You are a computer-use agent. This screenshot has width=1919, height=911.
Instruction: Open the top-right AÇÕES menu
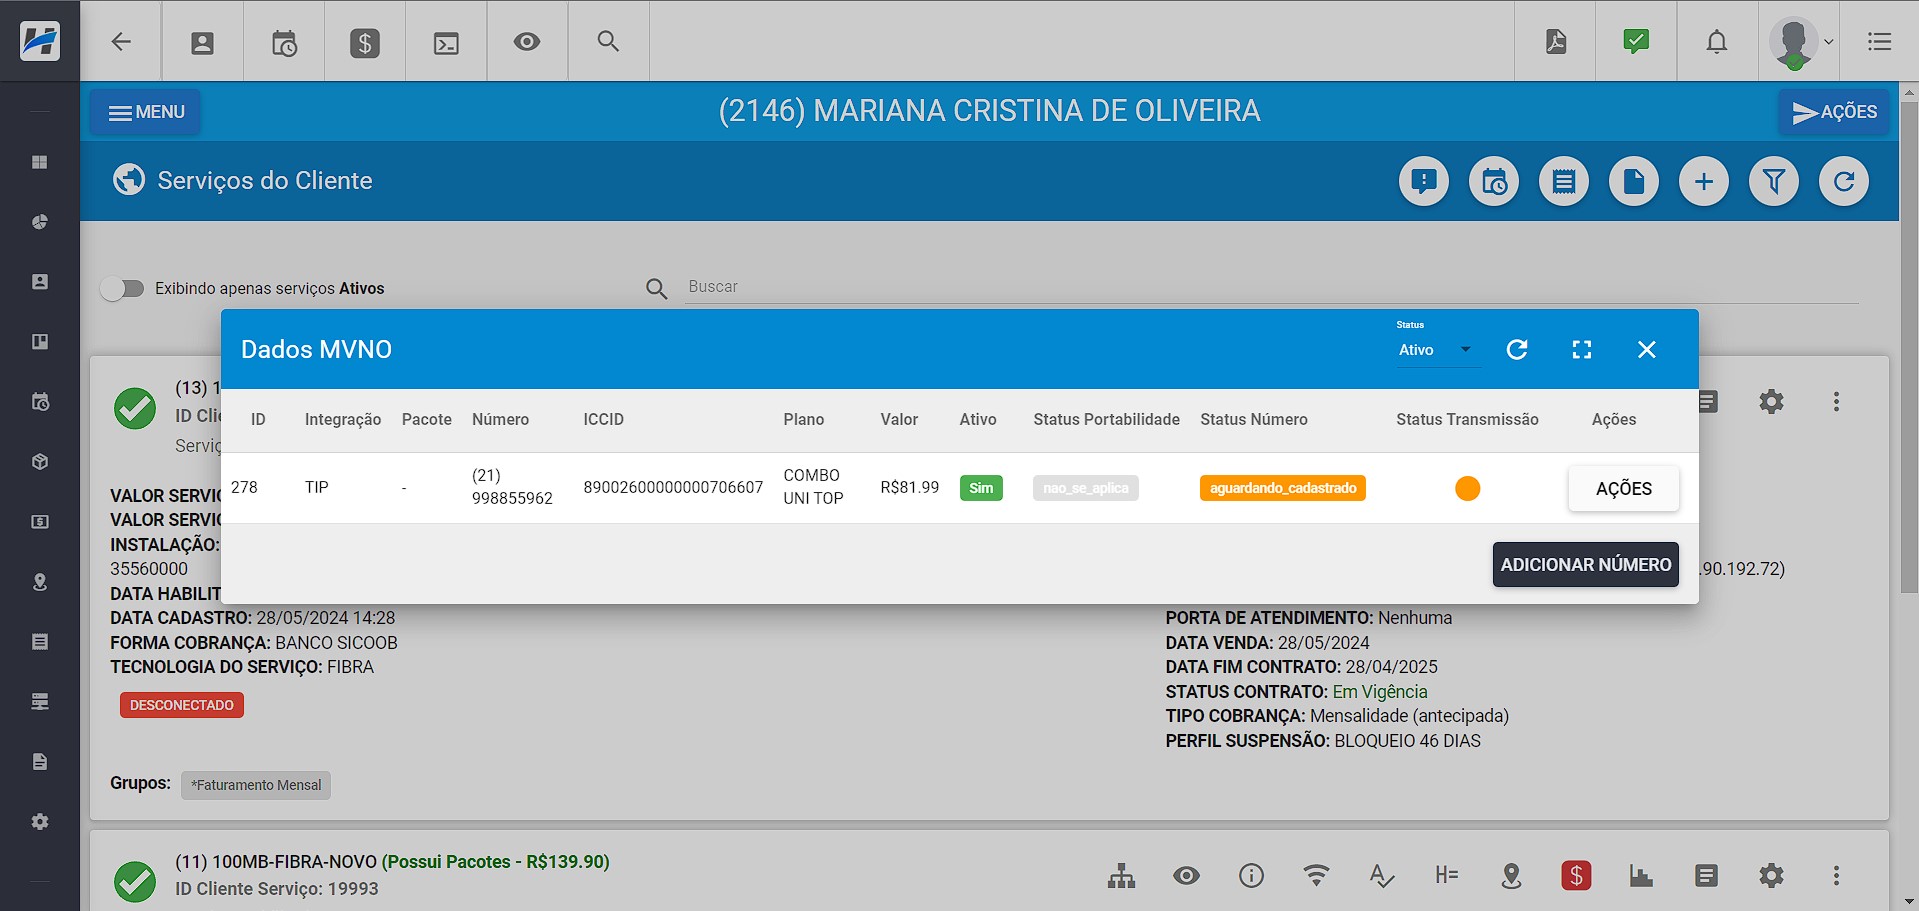coord(1834,112)
